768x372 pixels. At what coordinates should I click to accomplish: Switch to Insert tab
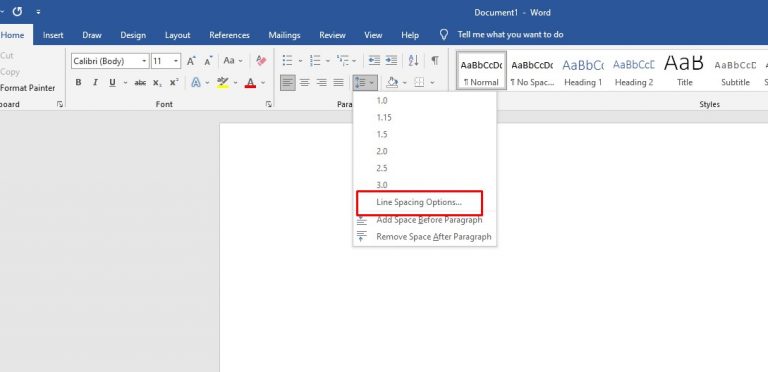click(x=53, y=35)
